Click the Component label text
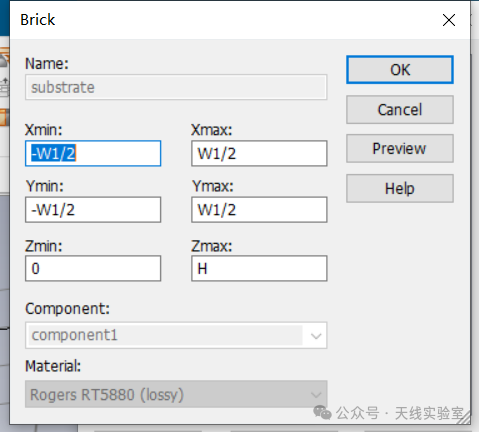The image size is (479, 432). pos(67,309)
